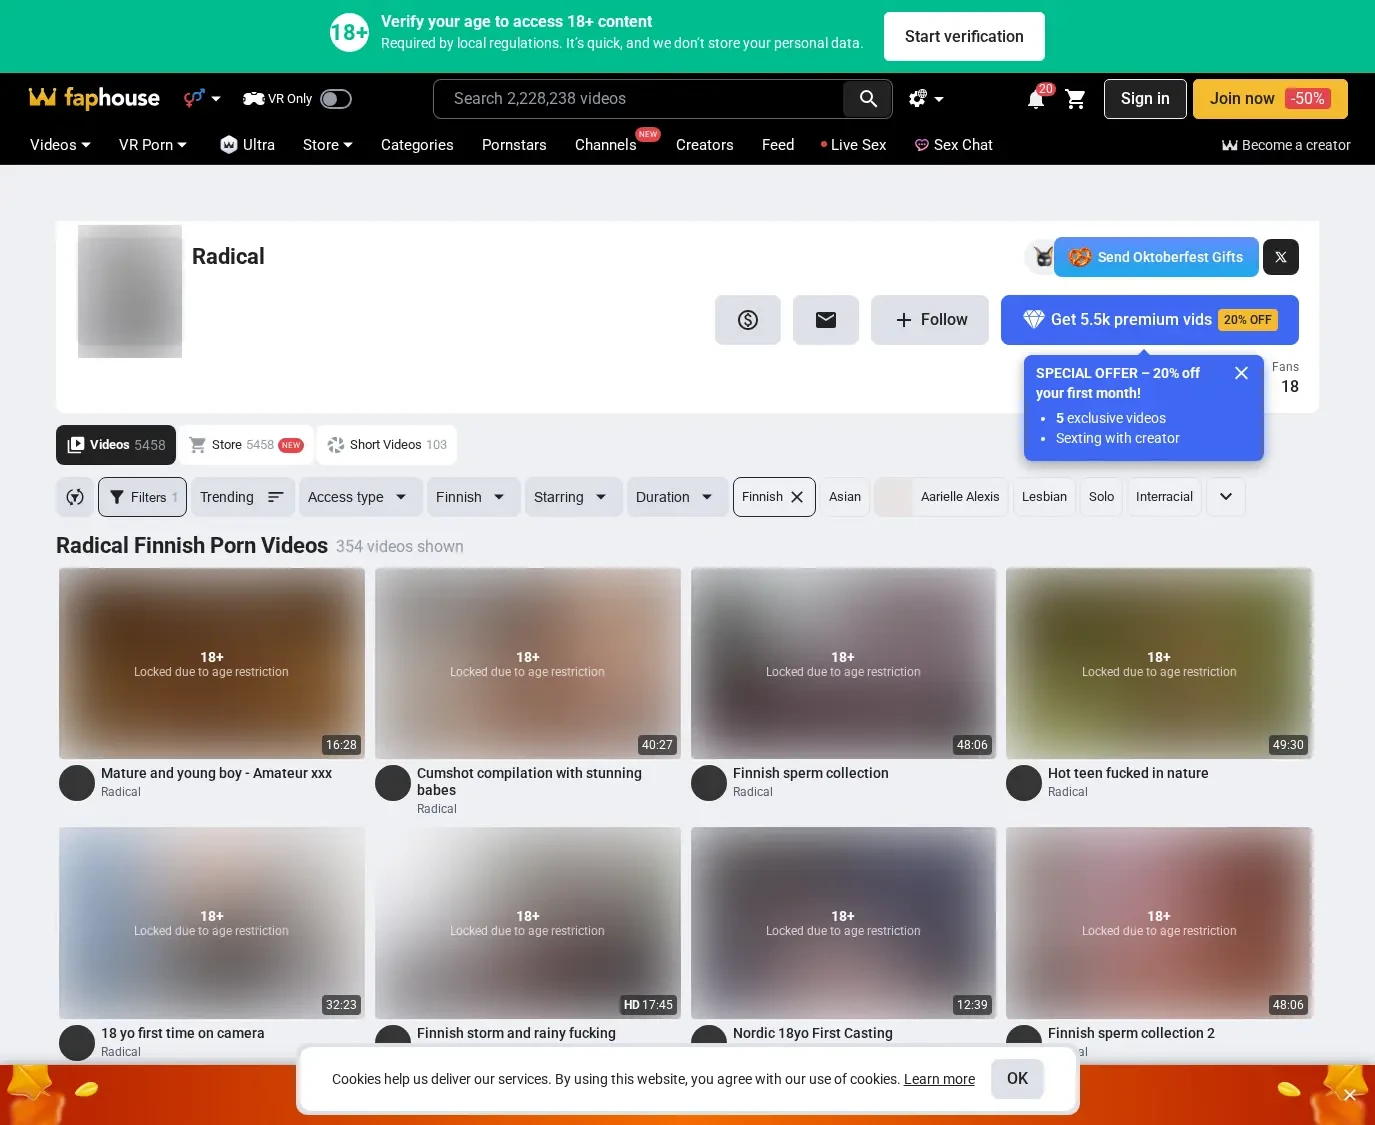1375x1125 pixels.
Task: Click avatar beside Finnish sperm collection
Action: (709, 783)
